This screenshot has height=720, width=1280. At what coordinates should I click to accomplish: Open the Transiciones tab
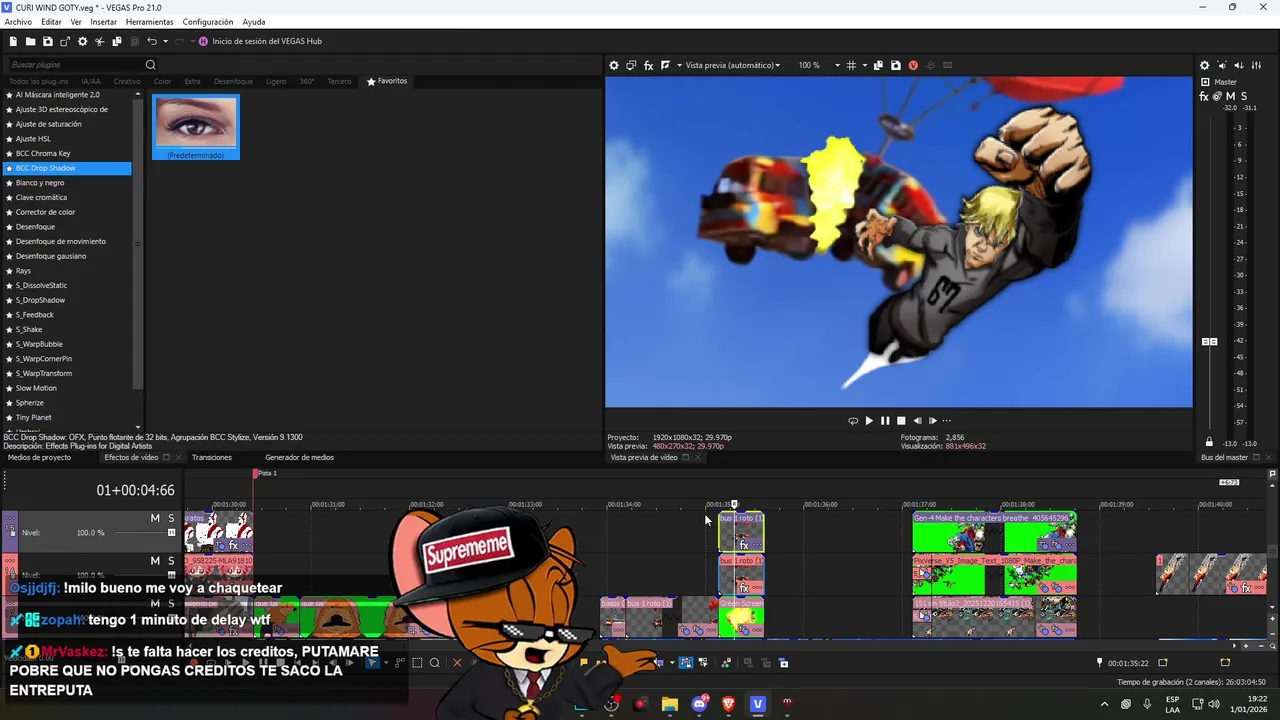[211, 457]
